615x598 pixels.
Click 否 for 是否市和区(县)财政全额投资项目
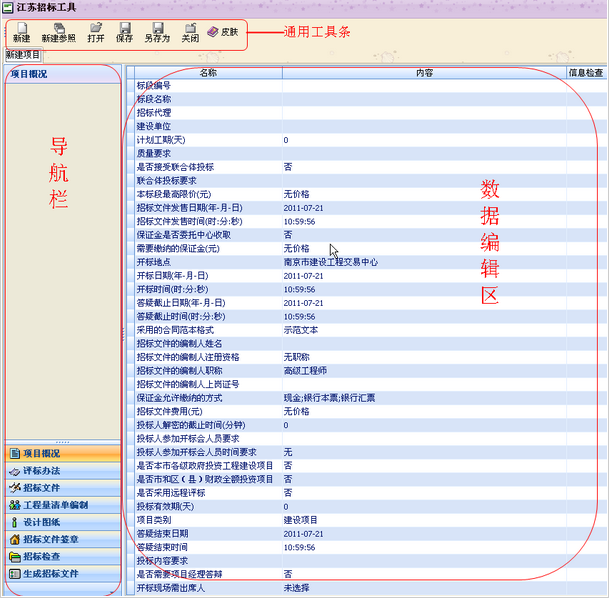click(x=288, y=480)
